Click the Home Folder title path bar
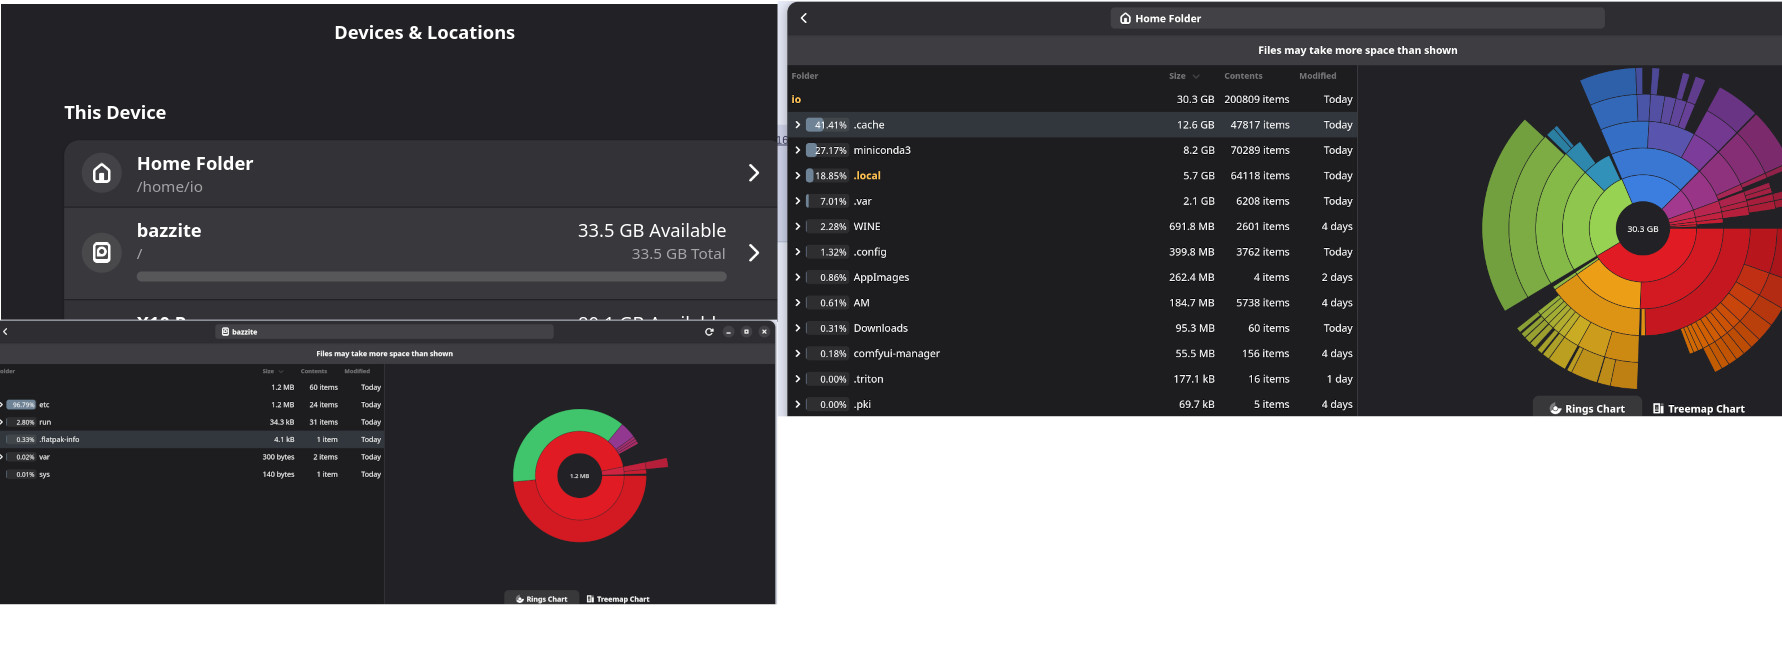This screenshot has width=1782, height=647. coord(1357,18)
